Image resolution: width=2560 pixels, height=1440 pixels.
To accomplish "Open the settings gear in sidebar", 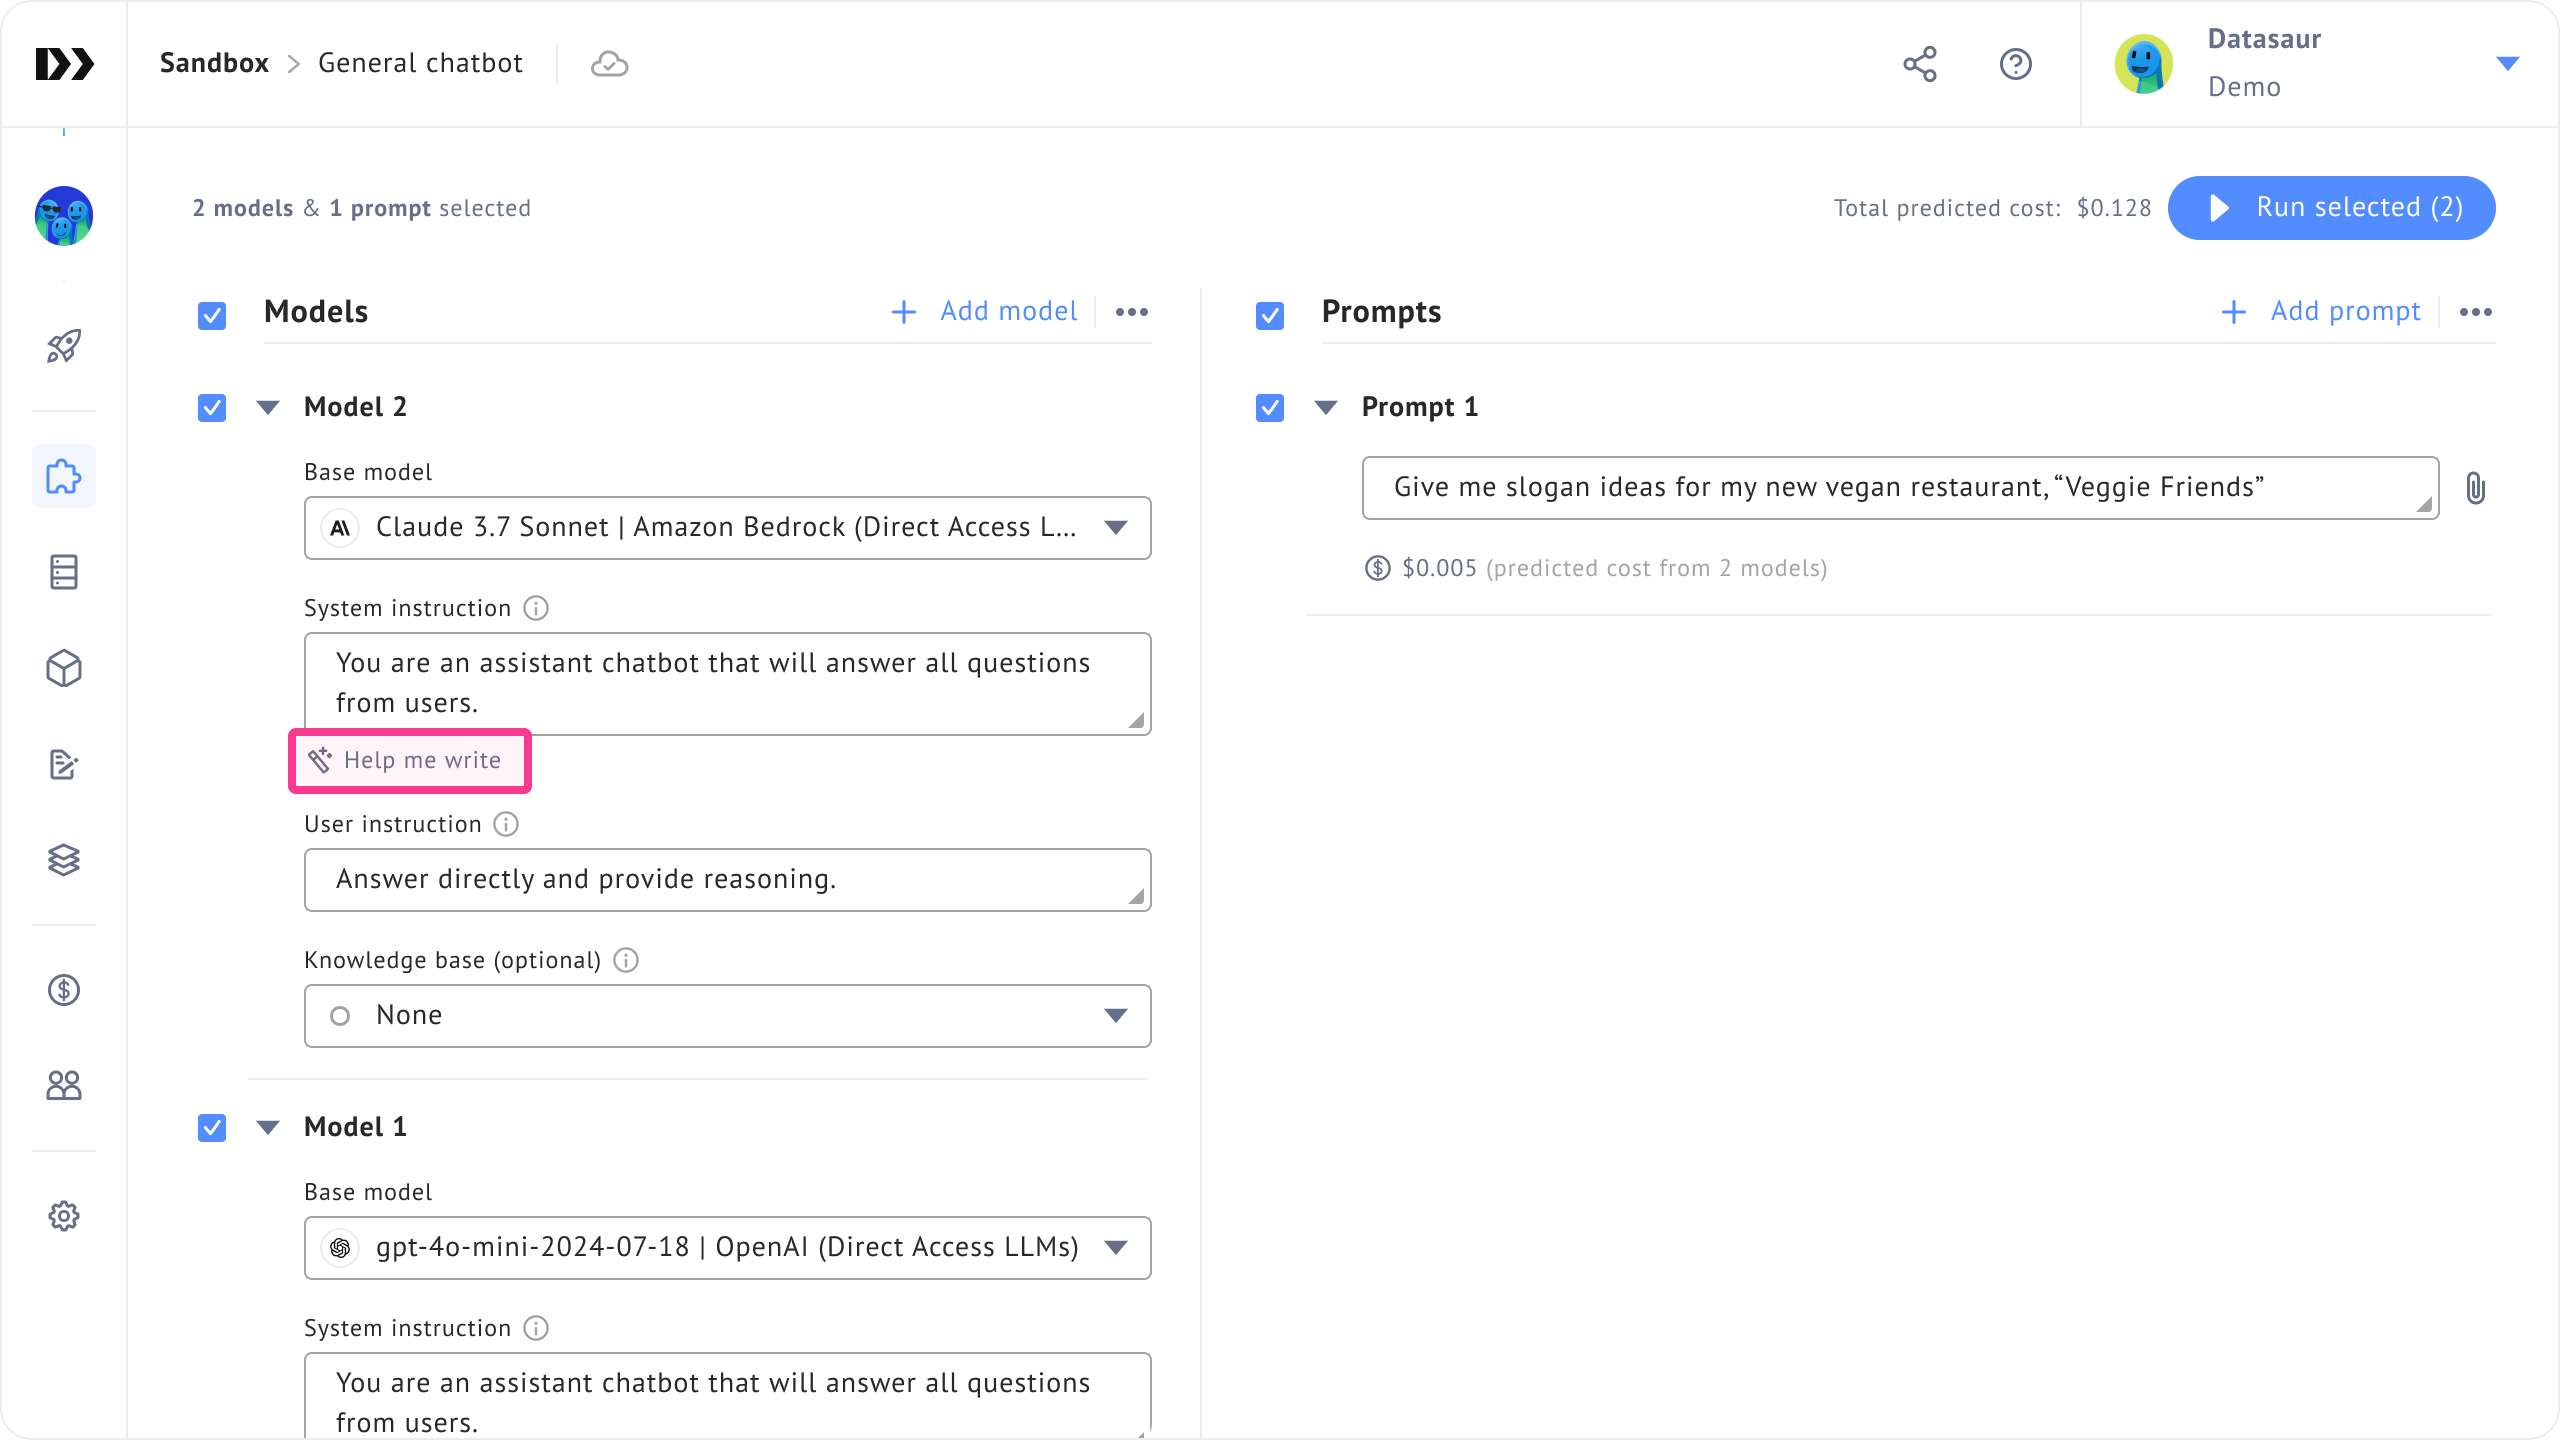I will click(64, 1216).
